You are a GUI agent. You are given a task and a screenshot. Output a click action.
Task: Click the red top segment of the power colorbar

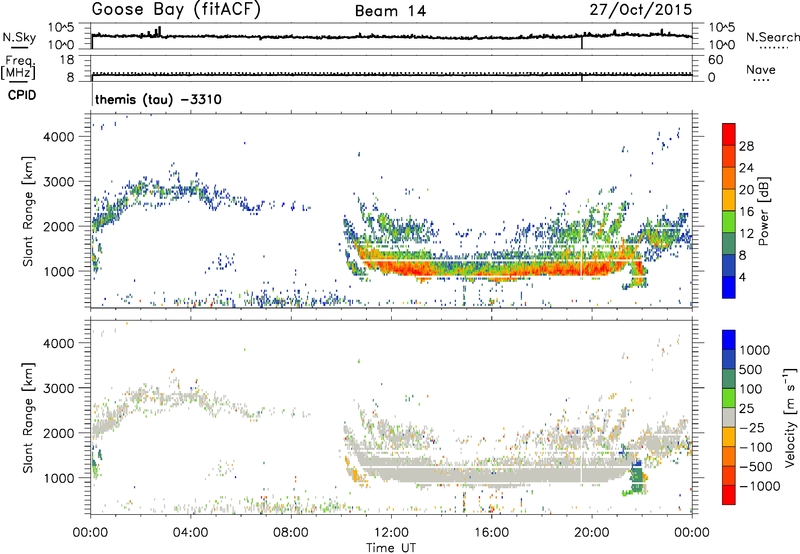click(x=729, y=135)
